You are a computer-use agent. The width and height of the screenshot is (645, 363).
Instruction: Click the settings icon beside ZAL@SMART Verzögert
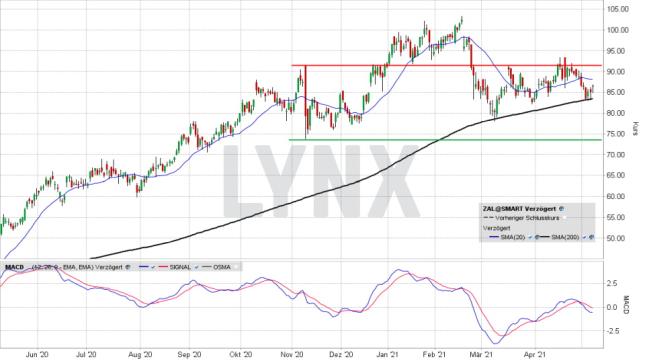(562, 209)
